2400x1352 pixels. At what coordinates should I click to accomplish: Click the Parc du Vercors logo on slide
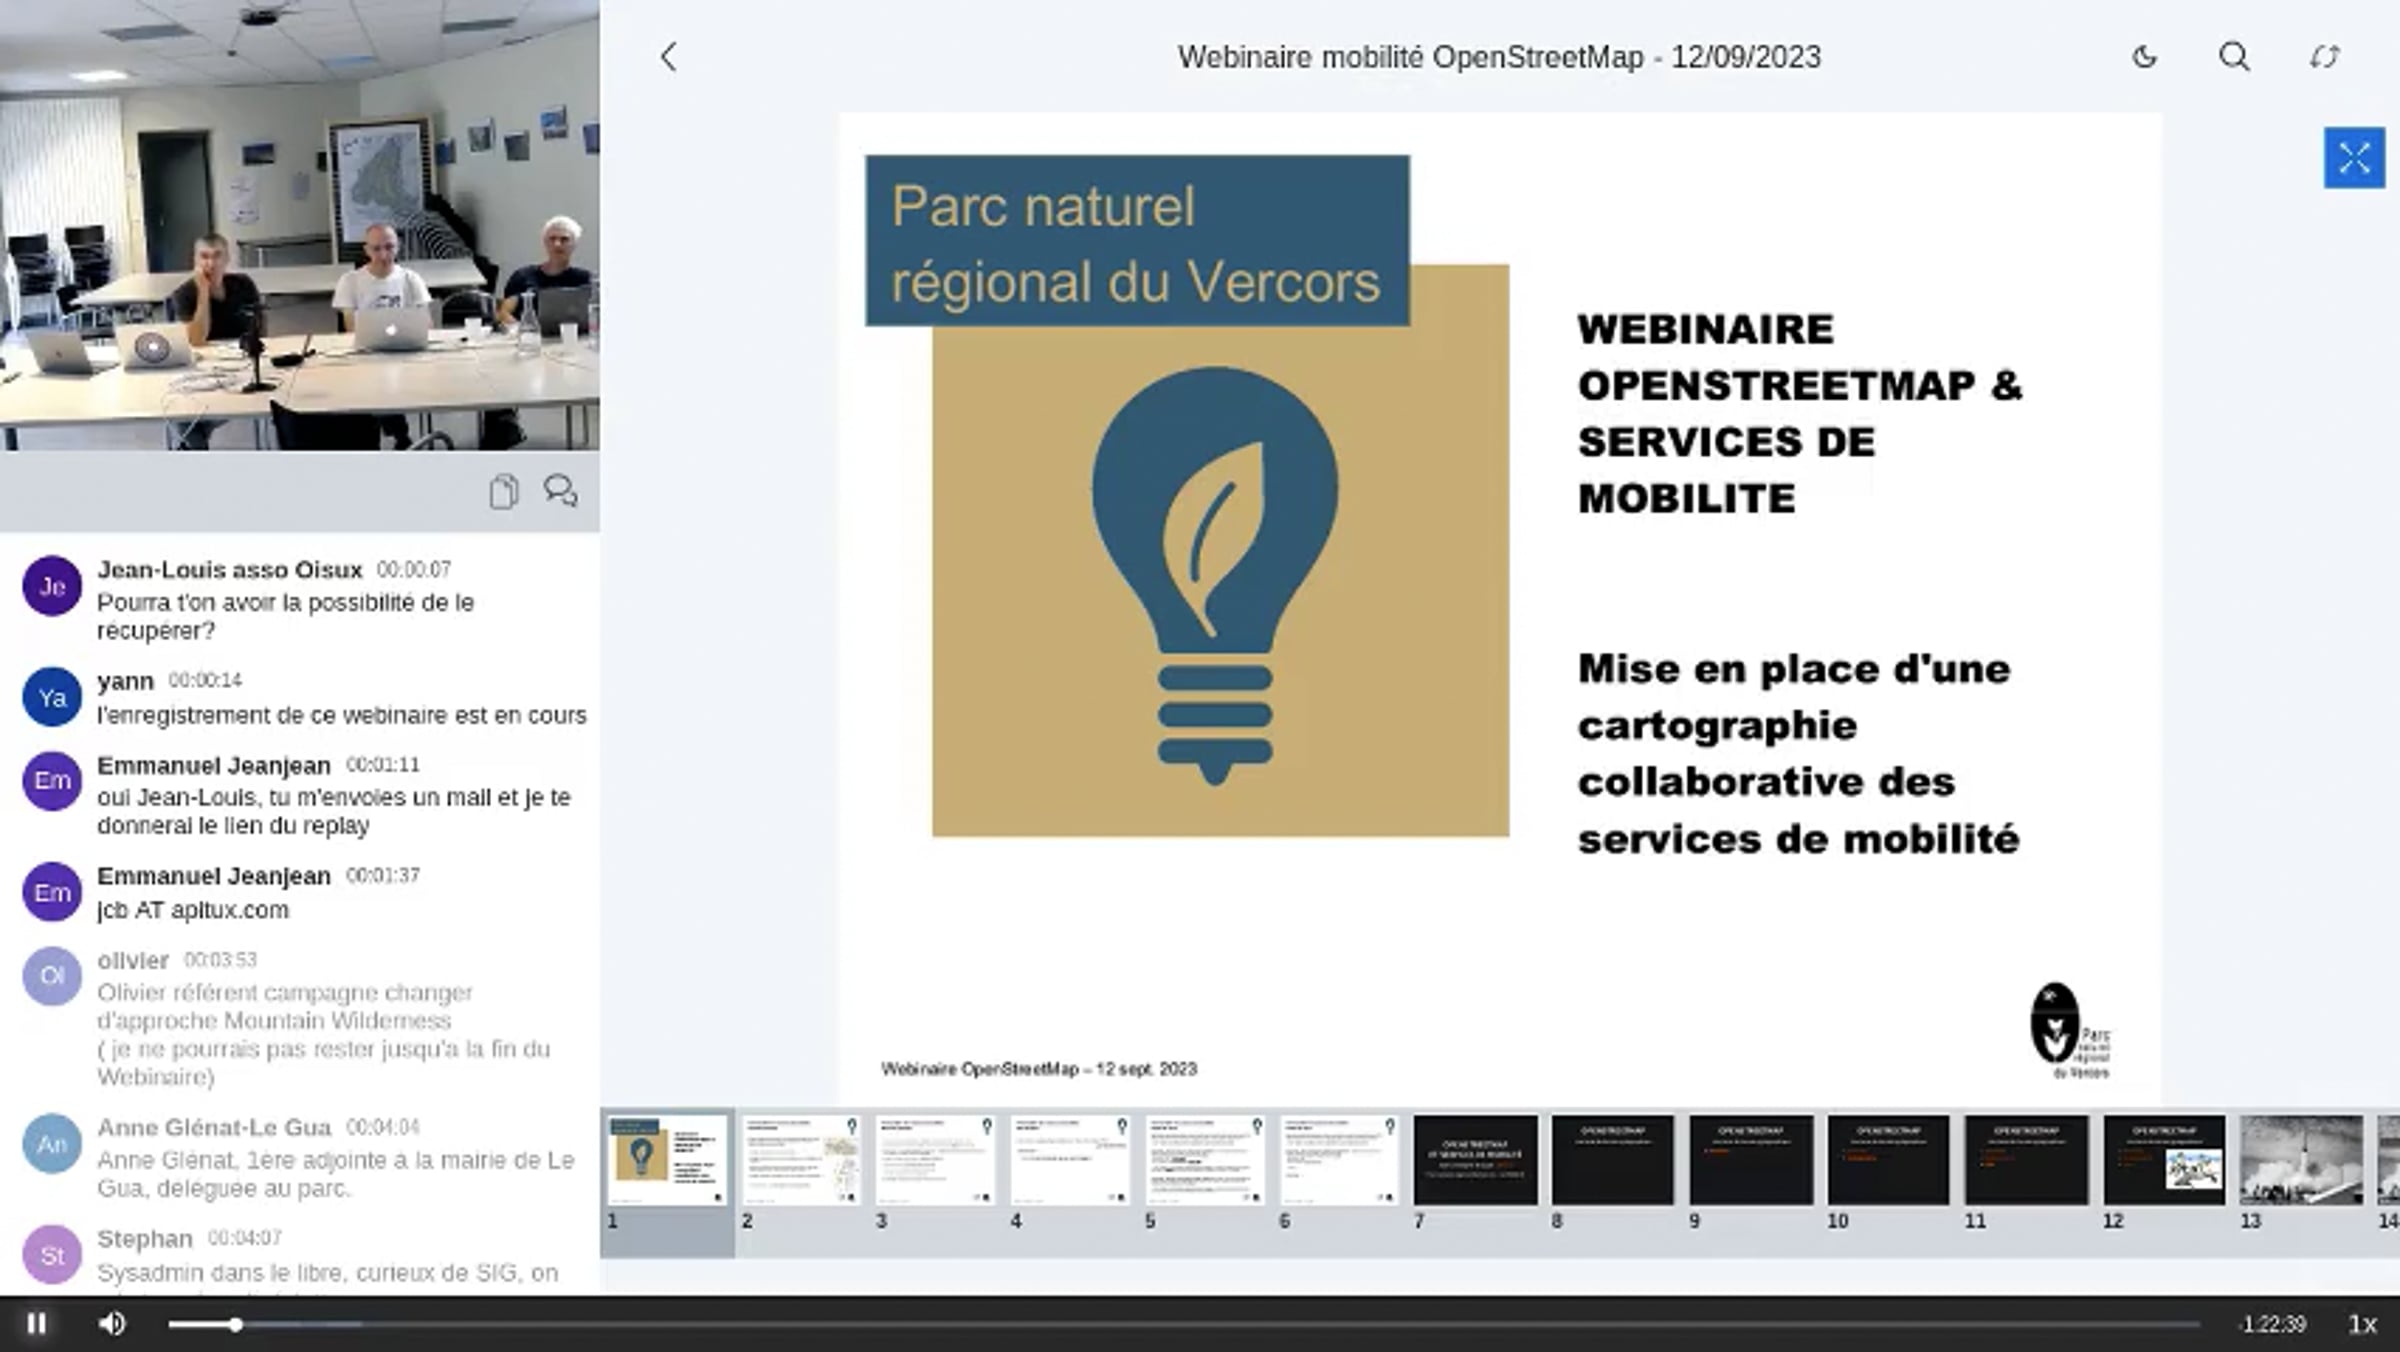pyautogui.click(x=2070, y=1030)
